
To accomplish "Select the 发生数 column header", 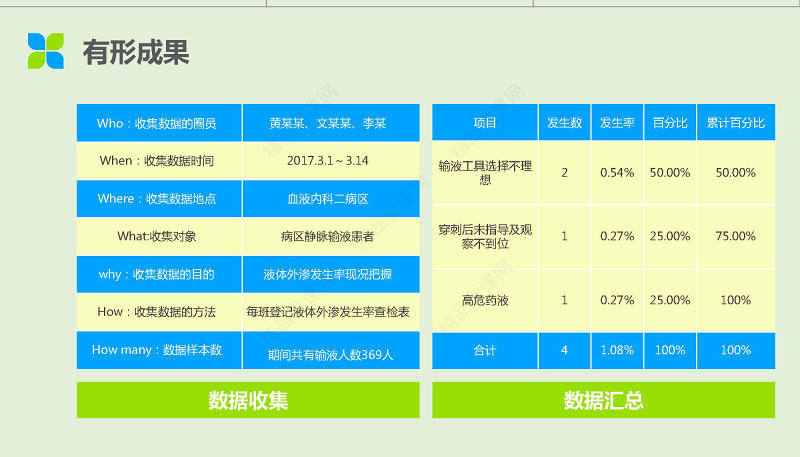I will (564, 123).
